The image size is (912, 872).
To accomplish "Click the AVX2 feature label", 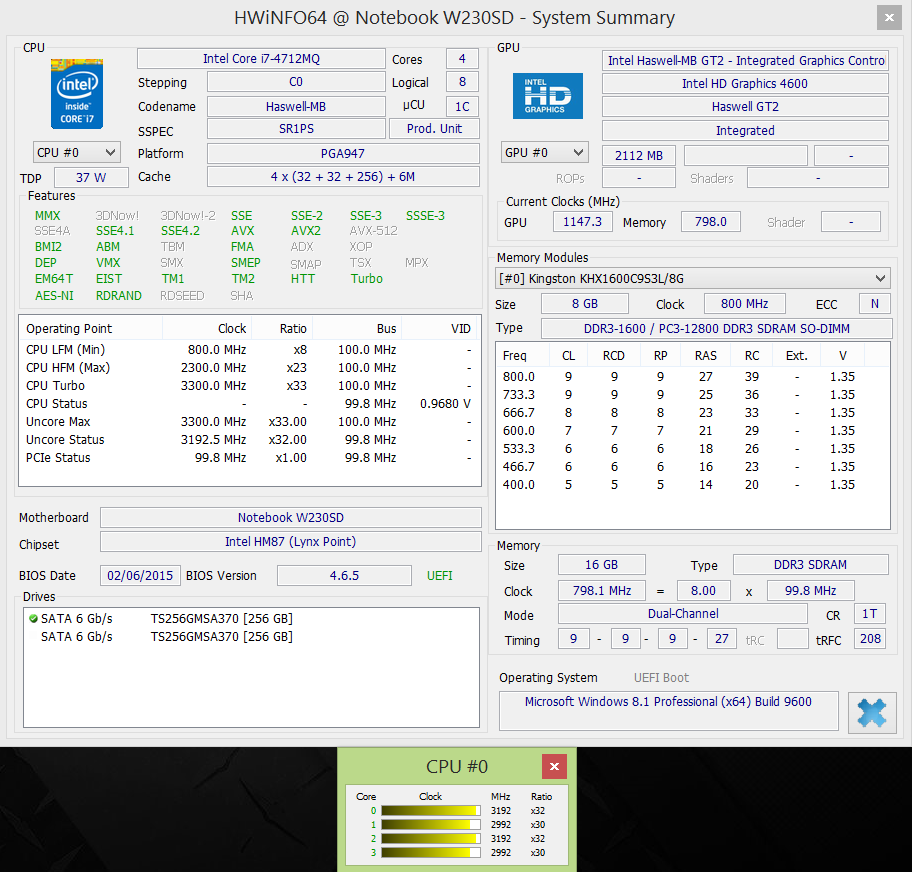I will coord(306,231).
